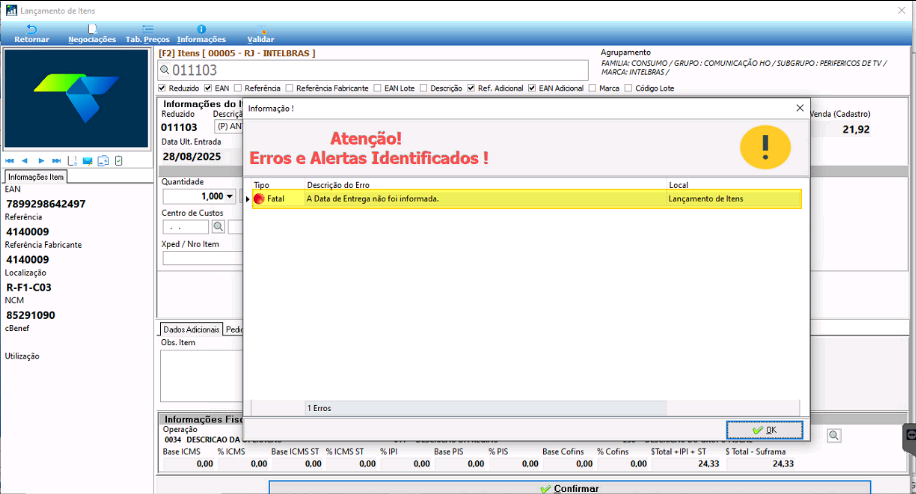Open Tab. Preços in the toolbar
Image resolution: width=916 pixels, height=494 pixels.
pos(147,34)
